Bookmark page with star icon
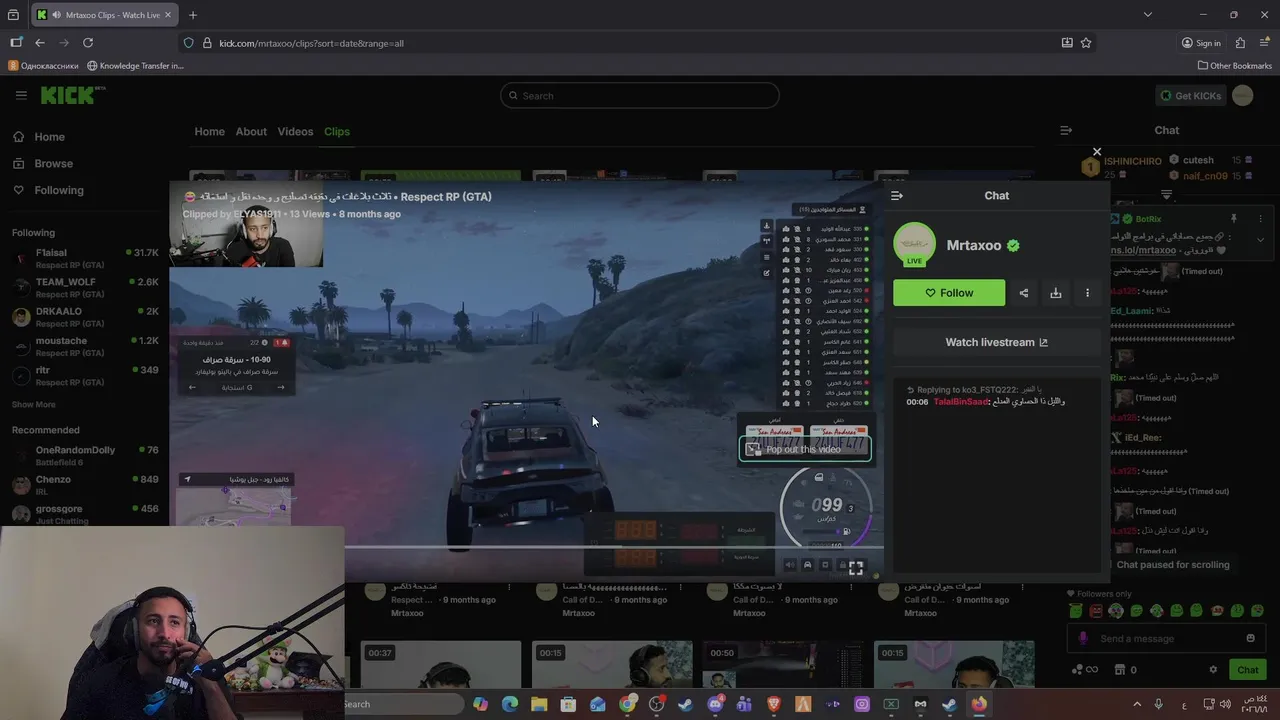Screen dimensions: 1280x720 [1086, 43]
